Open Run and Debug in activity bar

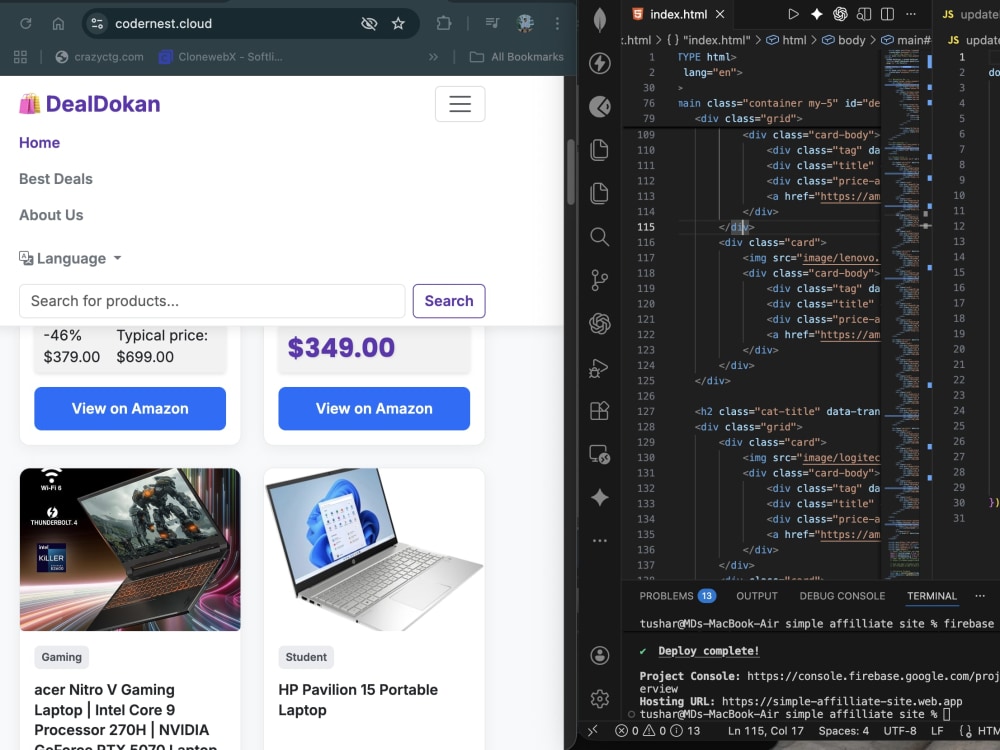599,368
